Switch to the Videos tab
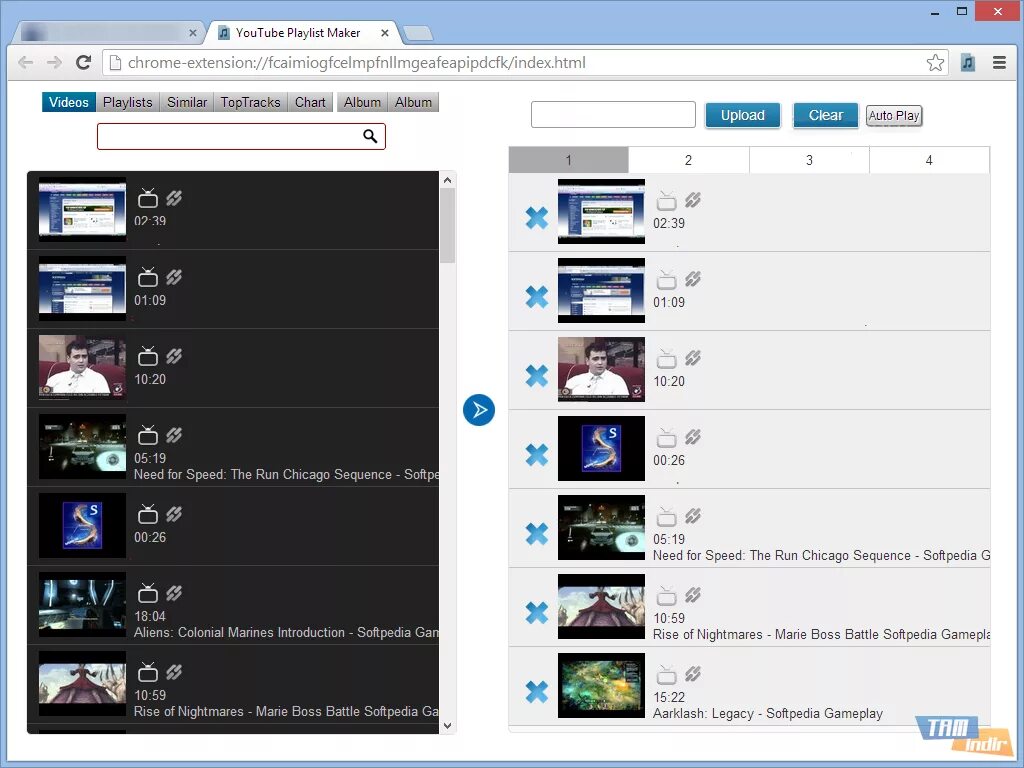 coord(69,103)
